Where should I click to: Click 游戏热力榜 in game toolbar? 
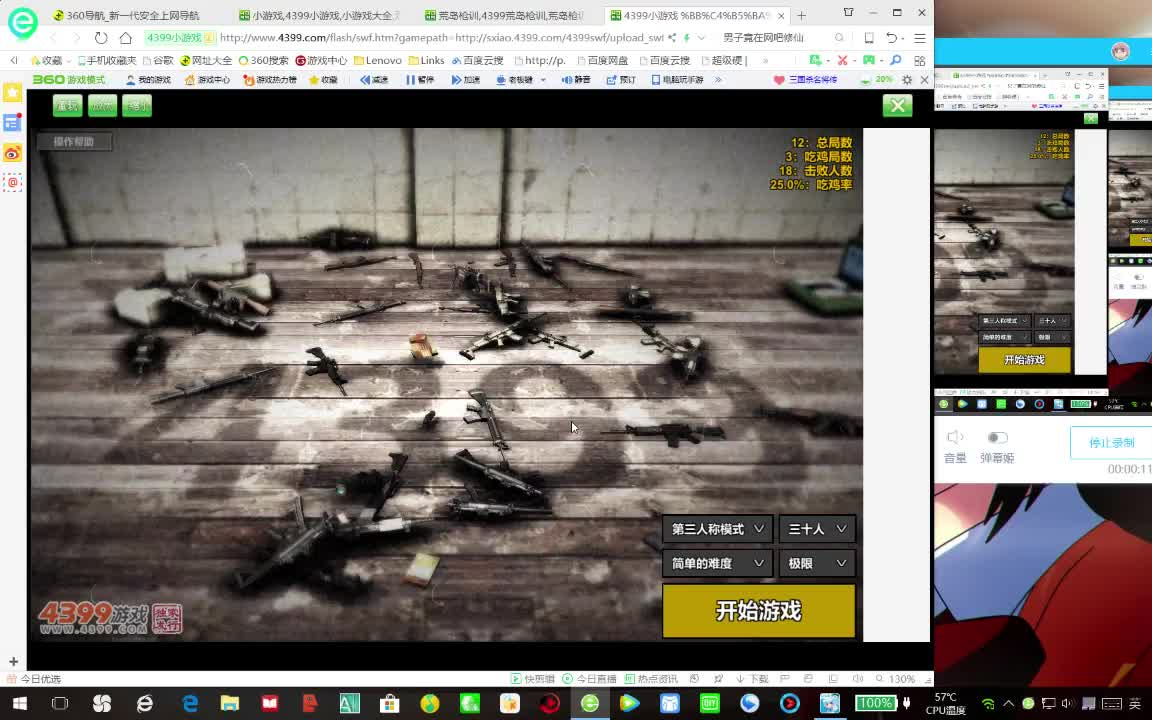click(269, 79)
